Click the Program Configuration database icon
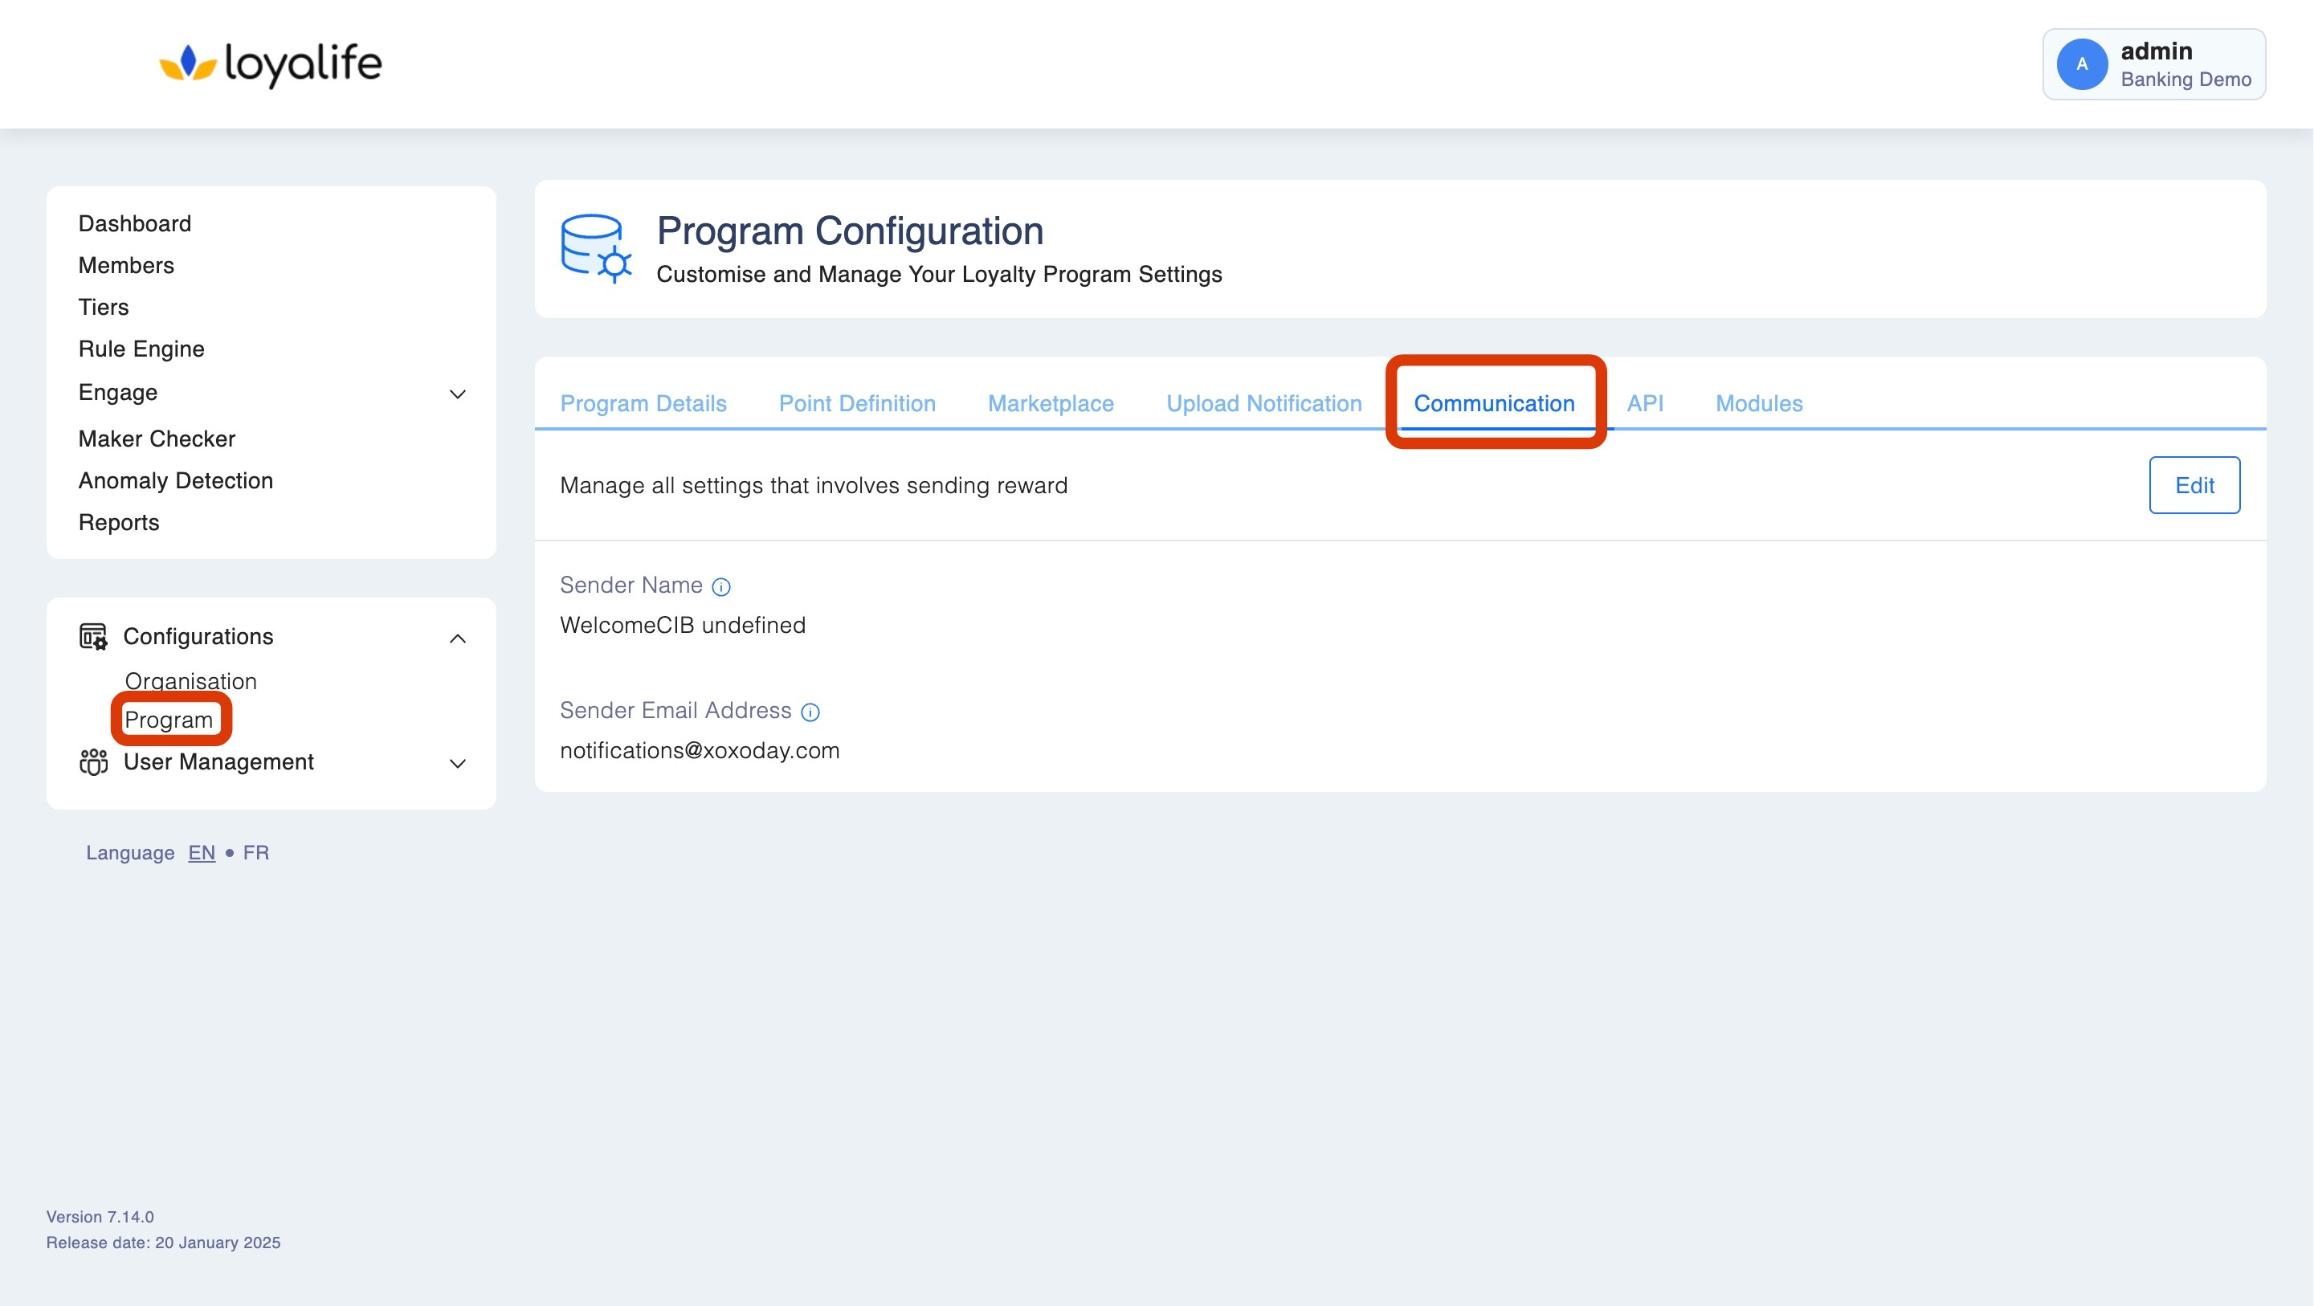This screenshot has height=1306, width=2314. click(x=595, y=248)
